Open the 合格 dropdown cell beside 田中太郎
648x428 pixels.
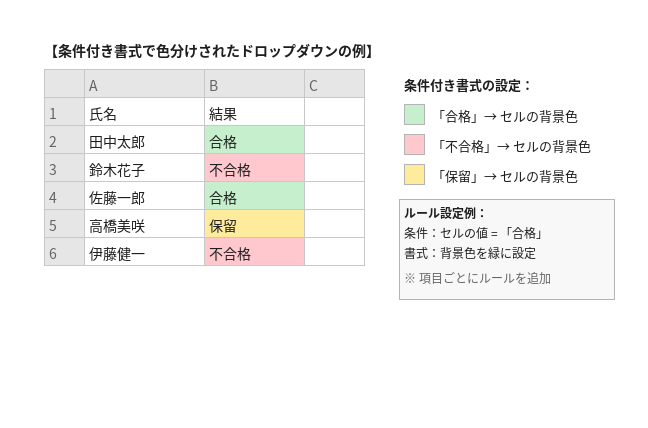(x=254, y=140)
